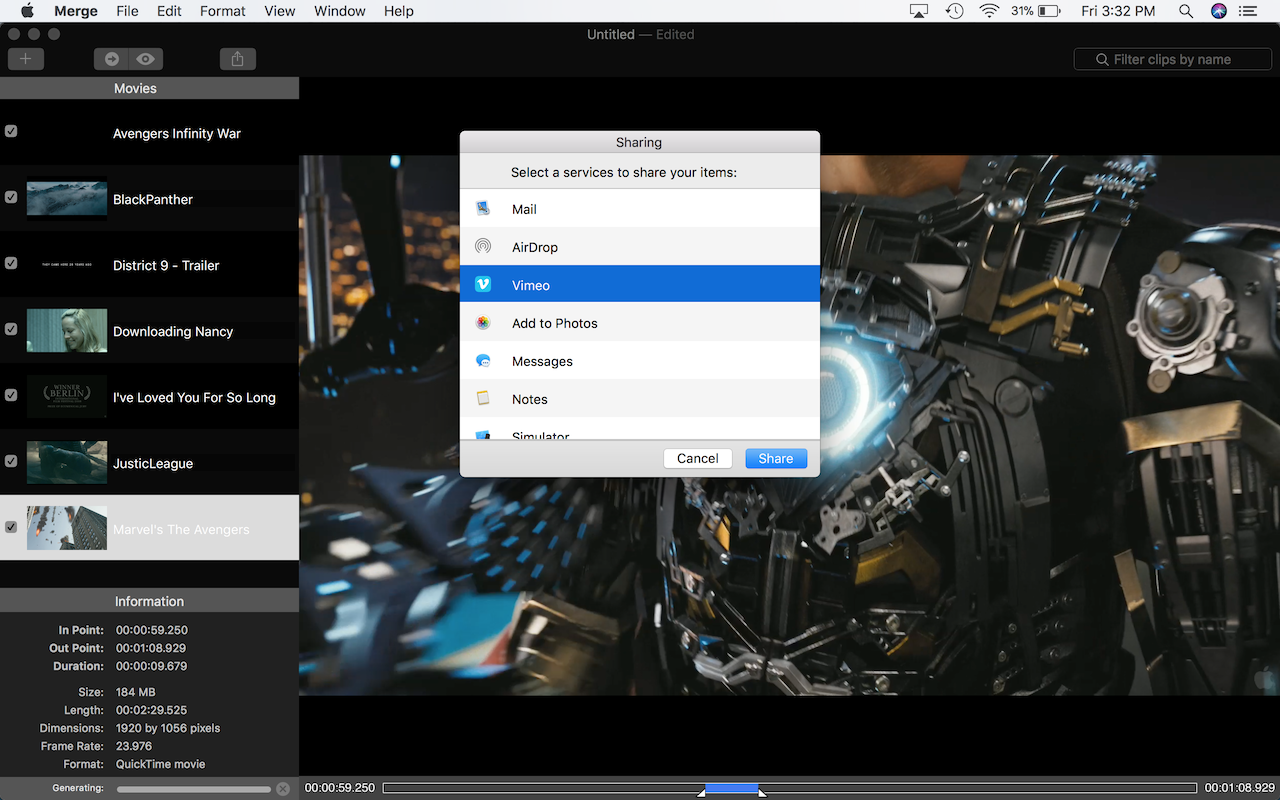Open the Help menu
1280x800 pixels.
(x=399, y=11)
